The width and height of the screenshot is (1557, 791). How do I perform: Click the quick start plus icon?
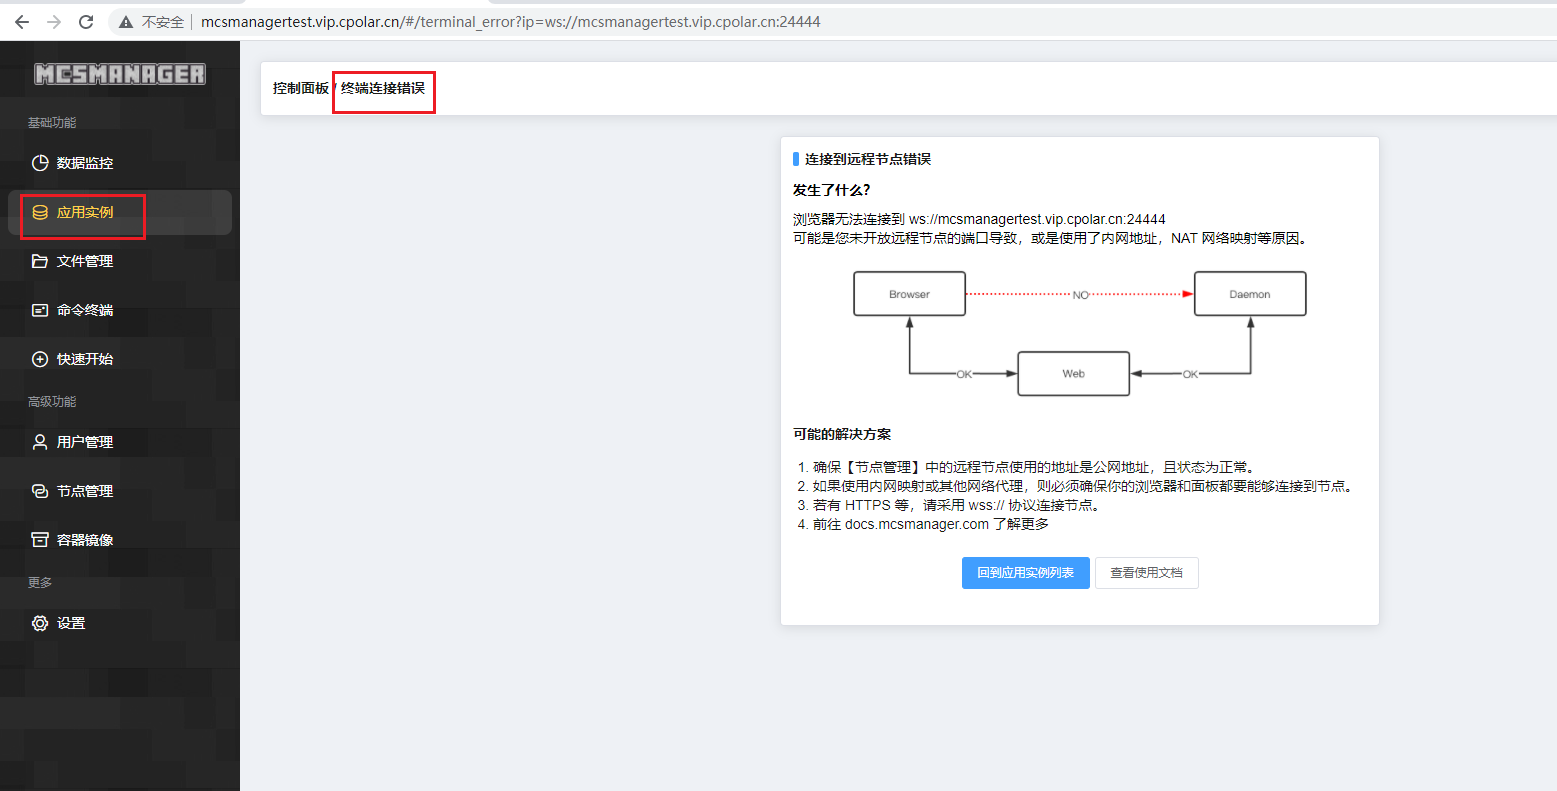pyautogui.click(x=40, y=359)
